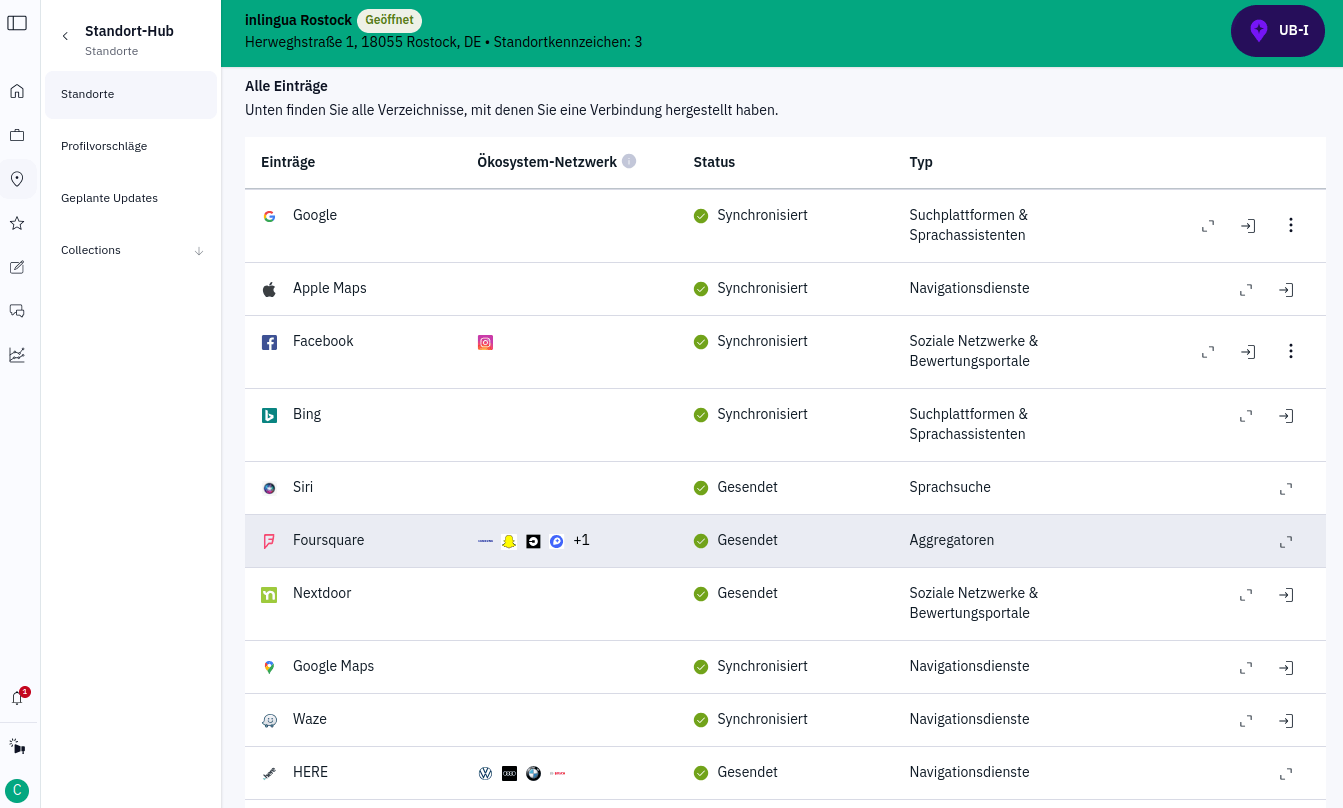Click the login arrow icon for Nextdoor

click(x=1286, y=595)
